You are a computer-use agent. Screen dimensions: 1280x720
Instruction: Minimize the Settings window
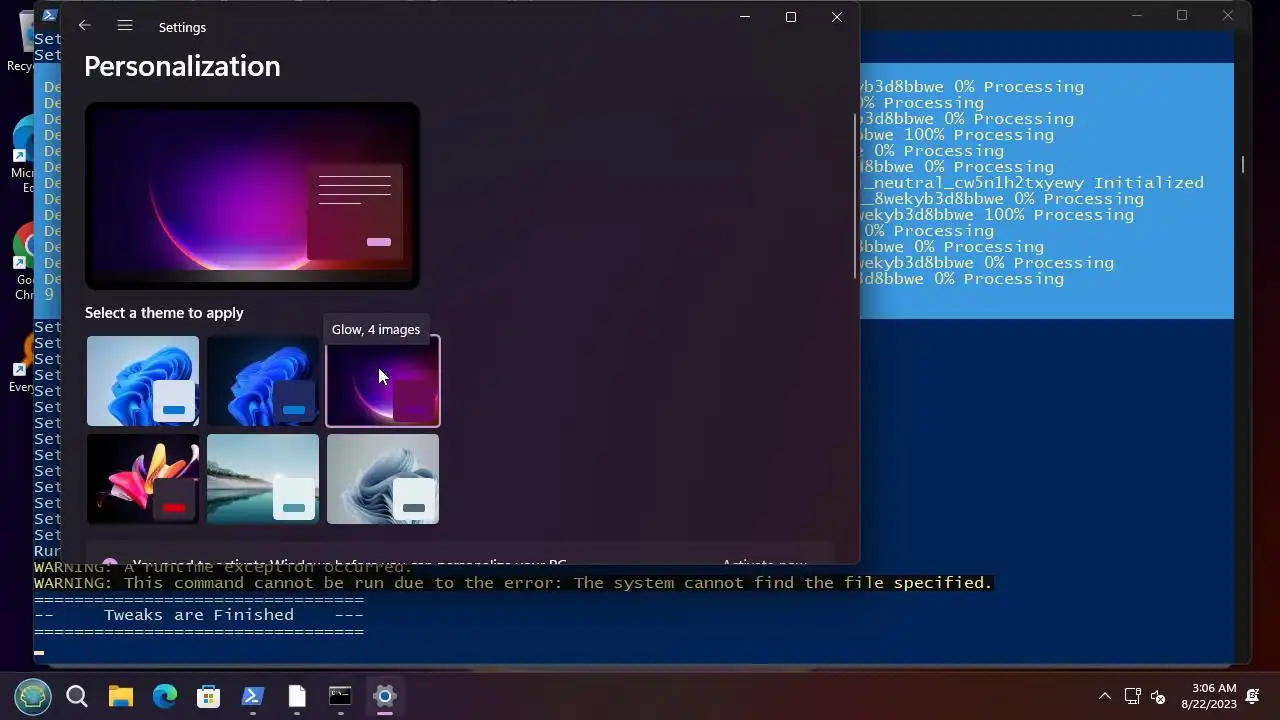(x=745, y=17)
